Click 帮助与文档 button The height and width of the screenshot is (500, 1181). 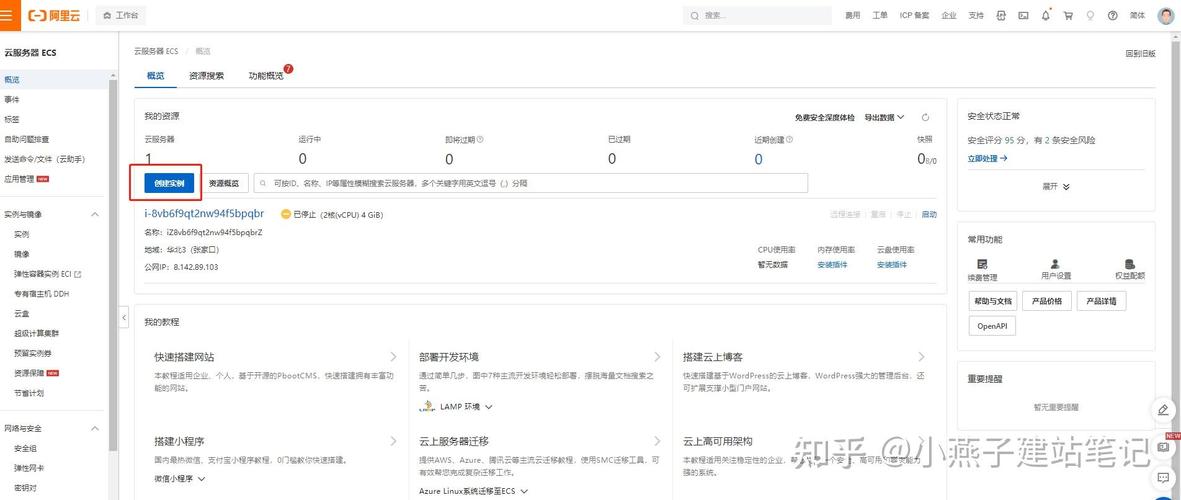(x=993, y=301)
